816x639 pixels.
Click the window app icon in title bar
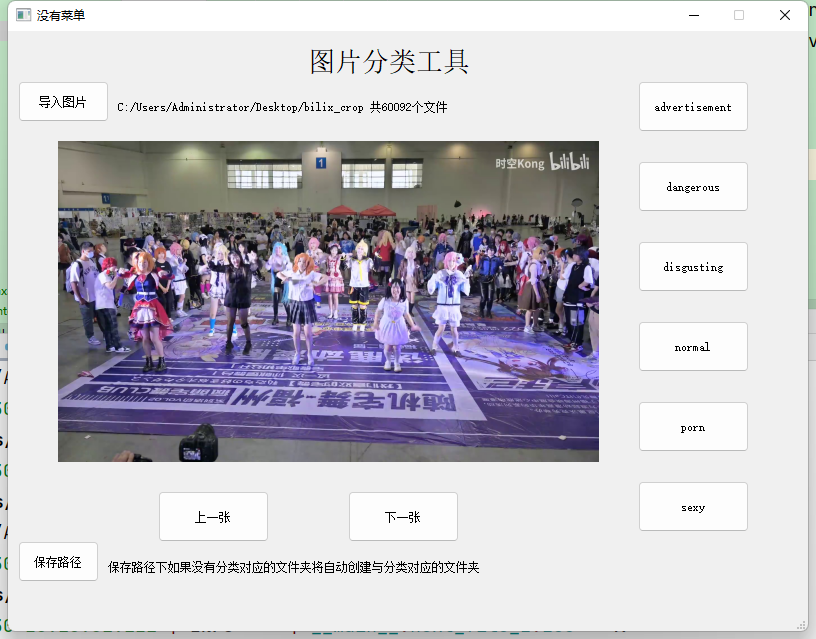point(23,15)
